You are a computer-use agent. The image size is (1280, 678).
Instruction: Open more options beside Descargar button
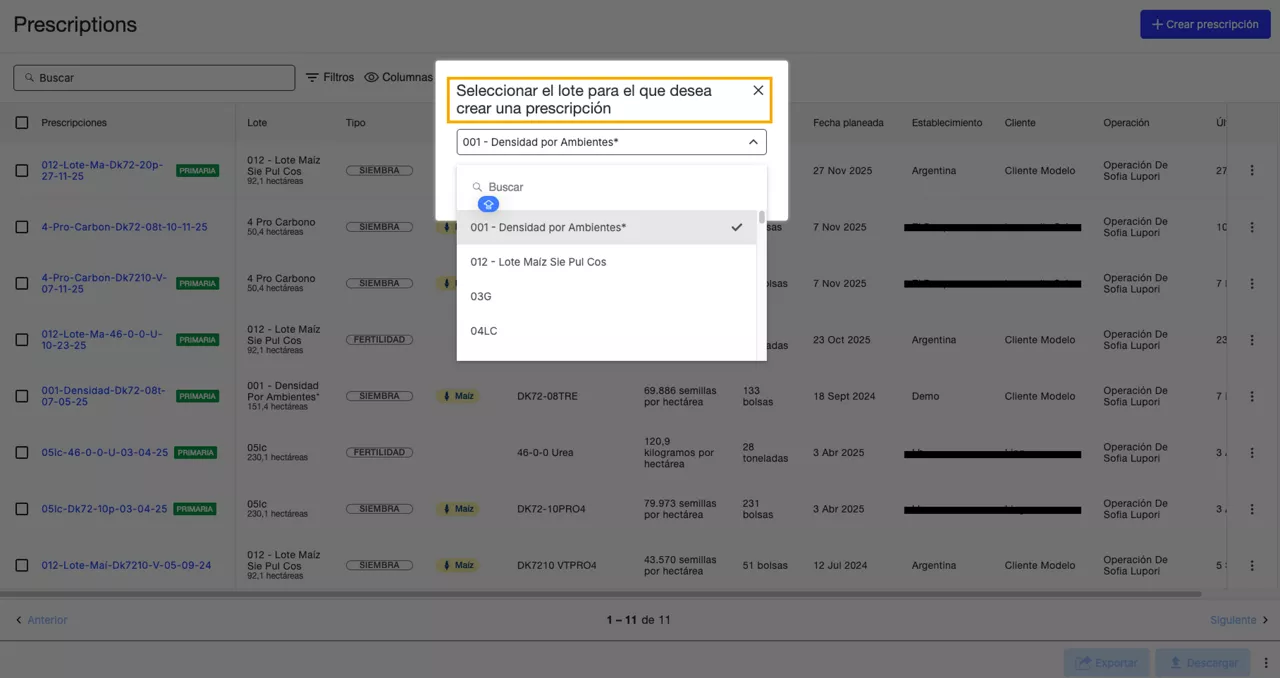pos(1266,662)
